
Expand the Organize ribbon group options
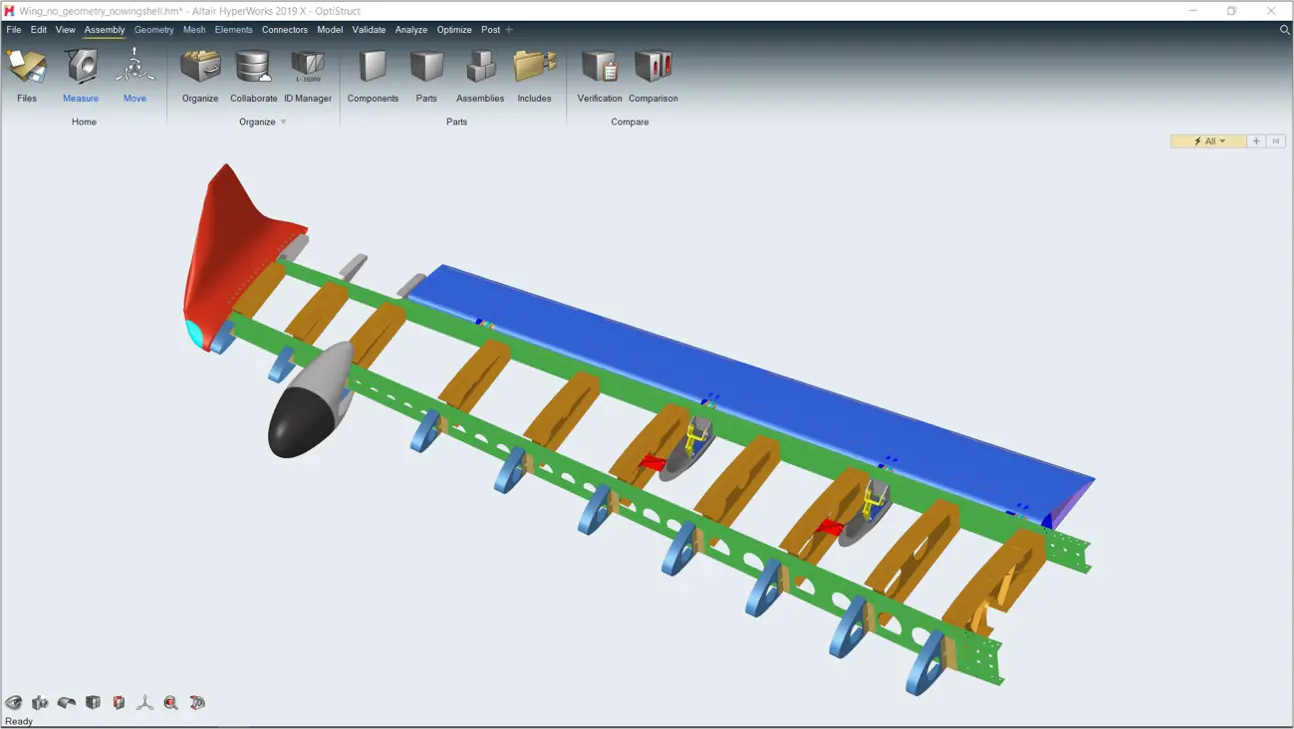284,121
